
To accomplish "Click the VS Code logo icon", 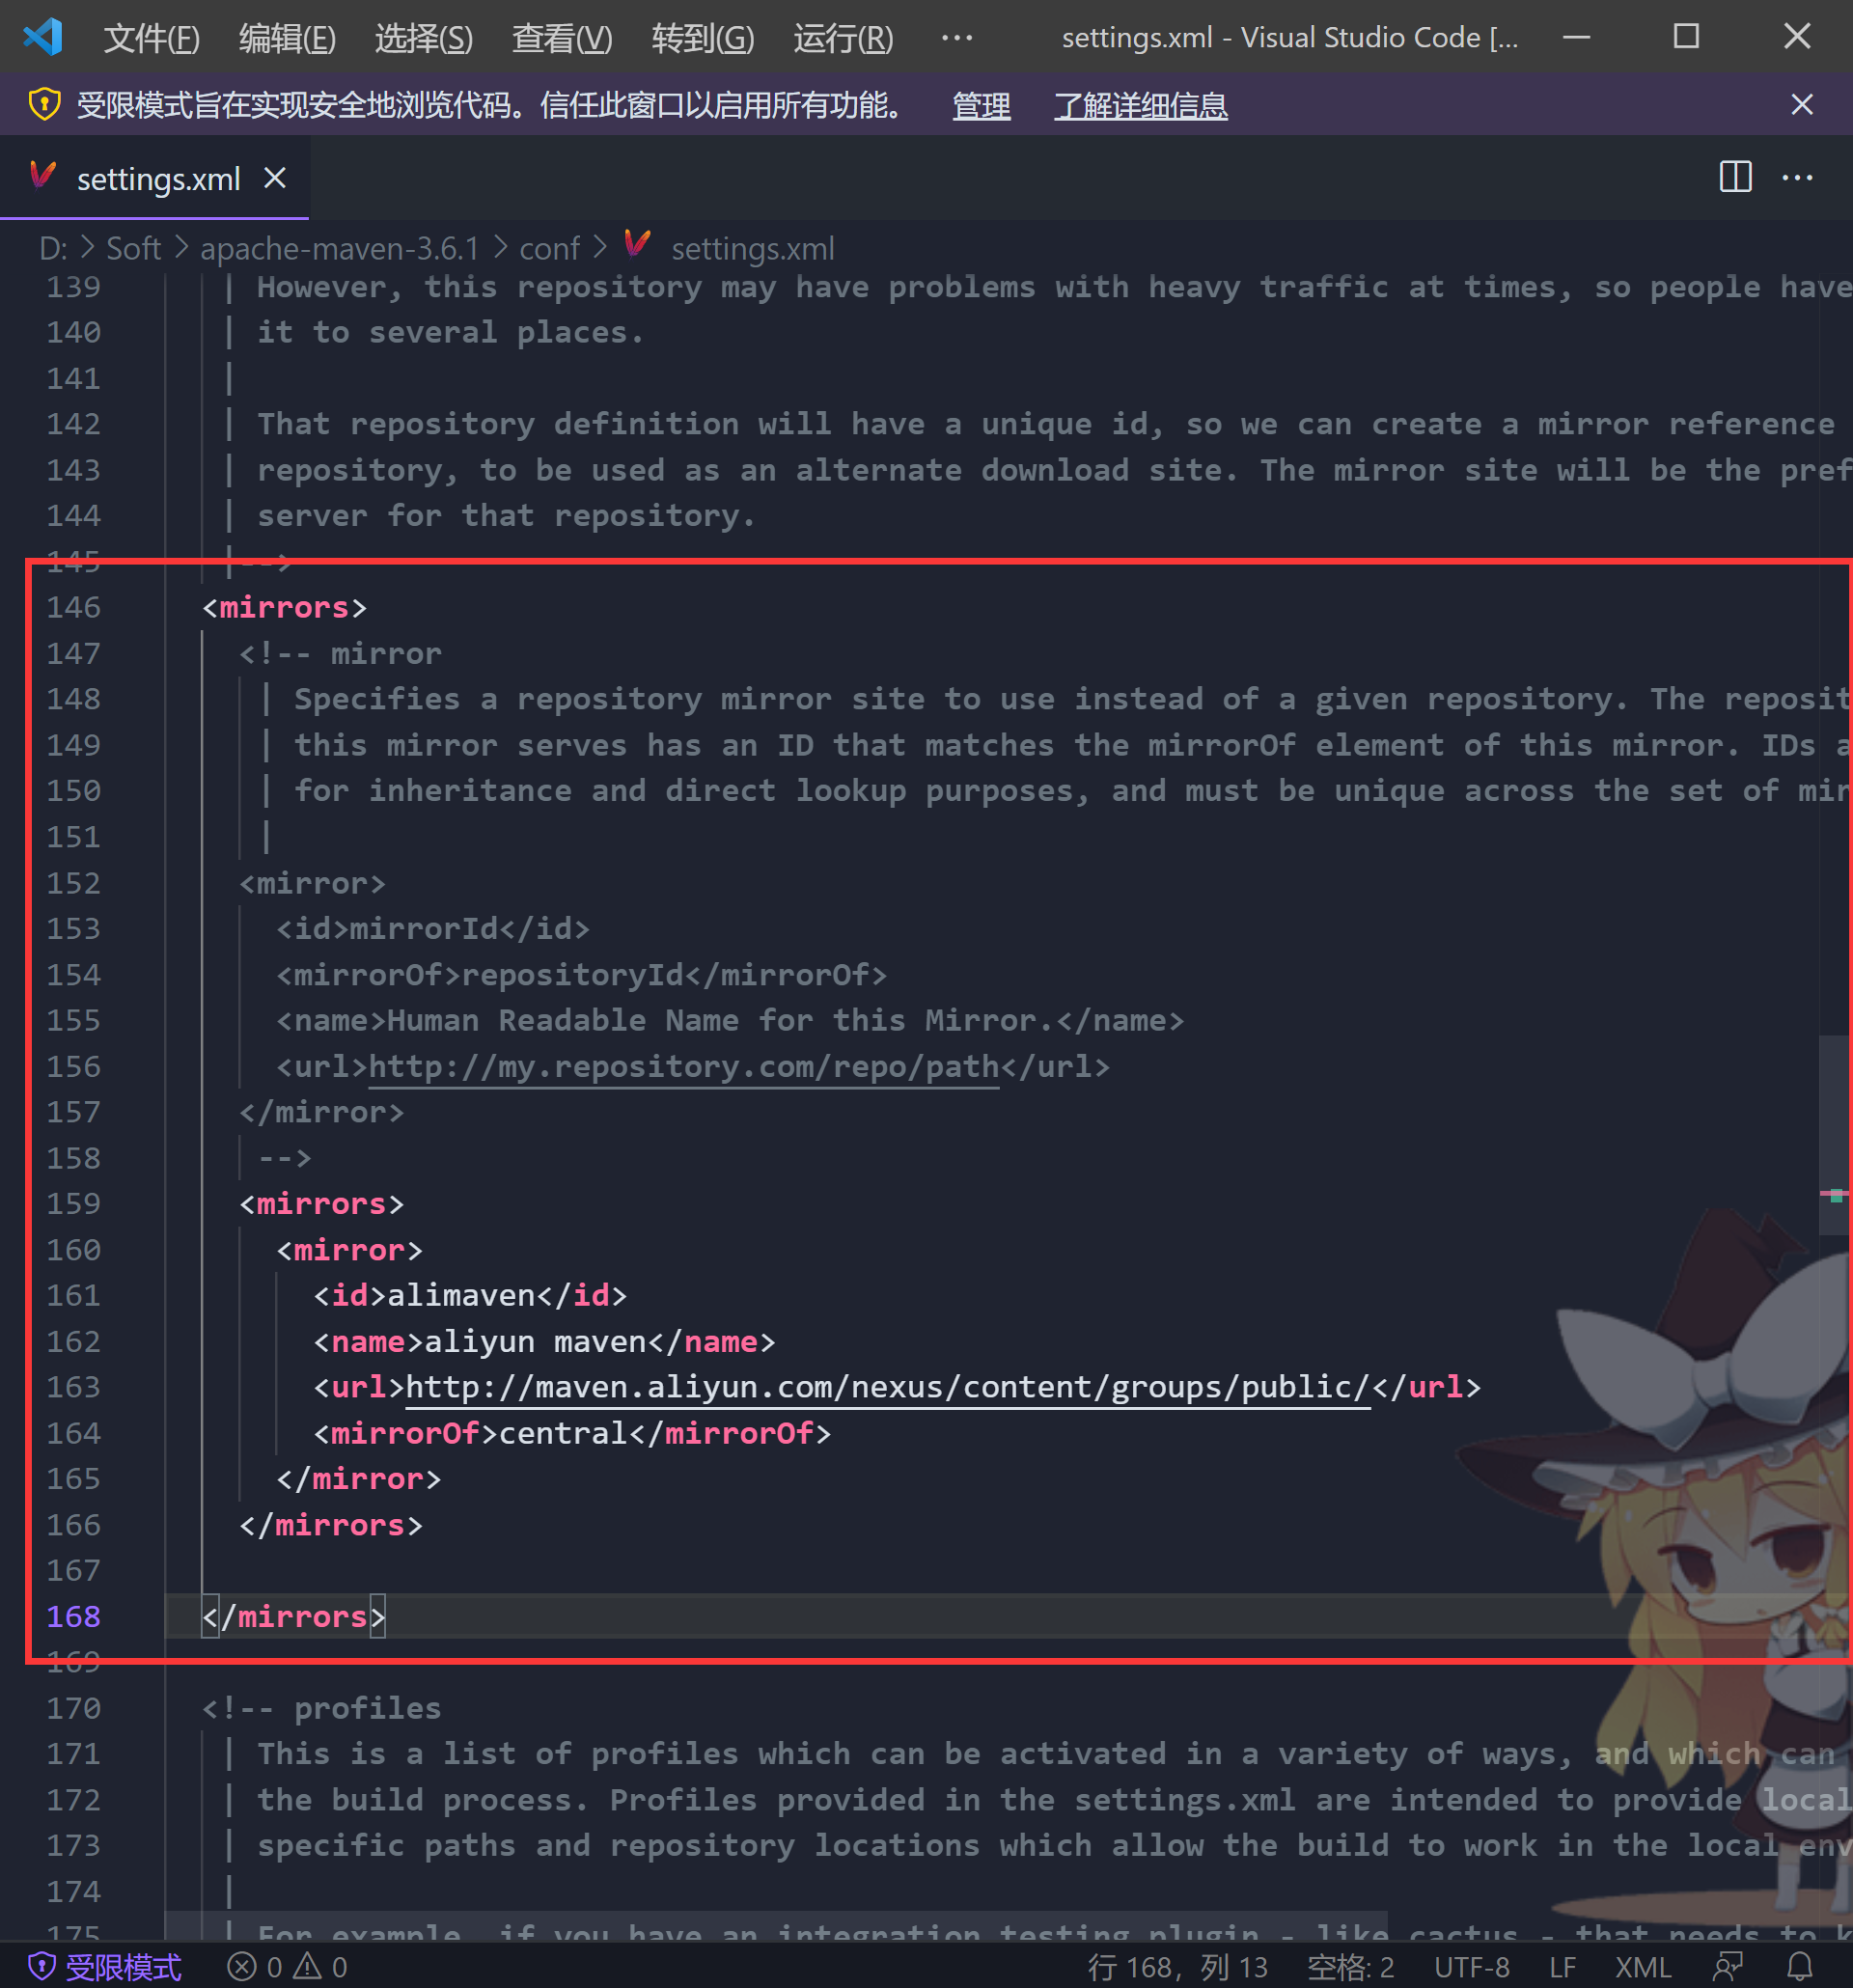I will [43, 37].
